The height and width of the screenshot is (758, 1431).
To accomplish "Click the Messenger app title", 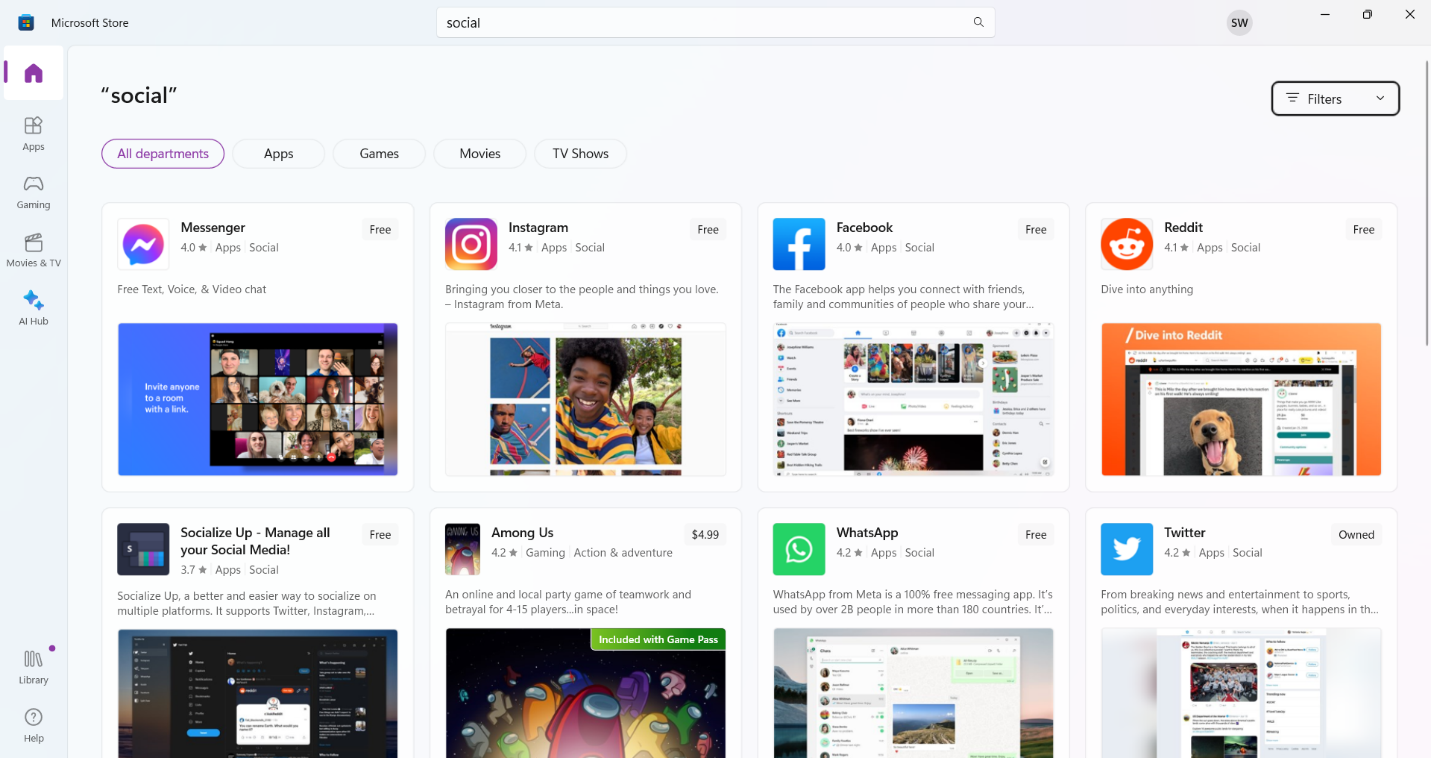I will click(x=213, y=227).
